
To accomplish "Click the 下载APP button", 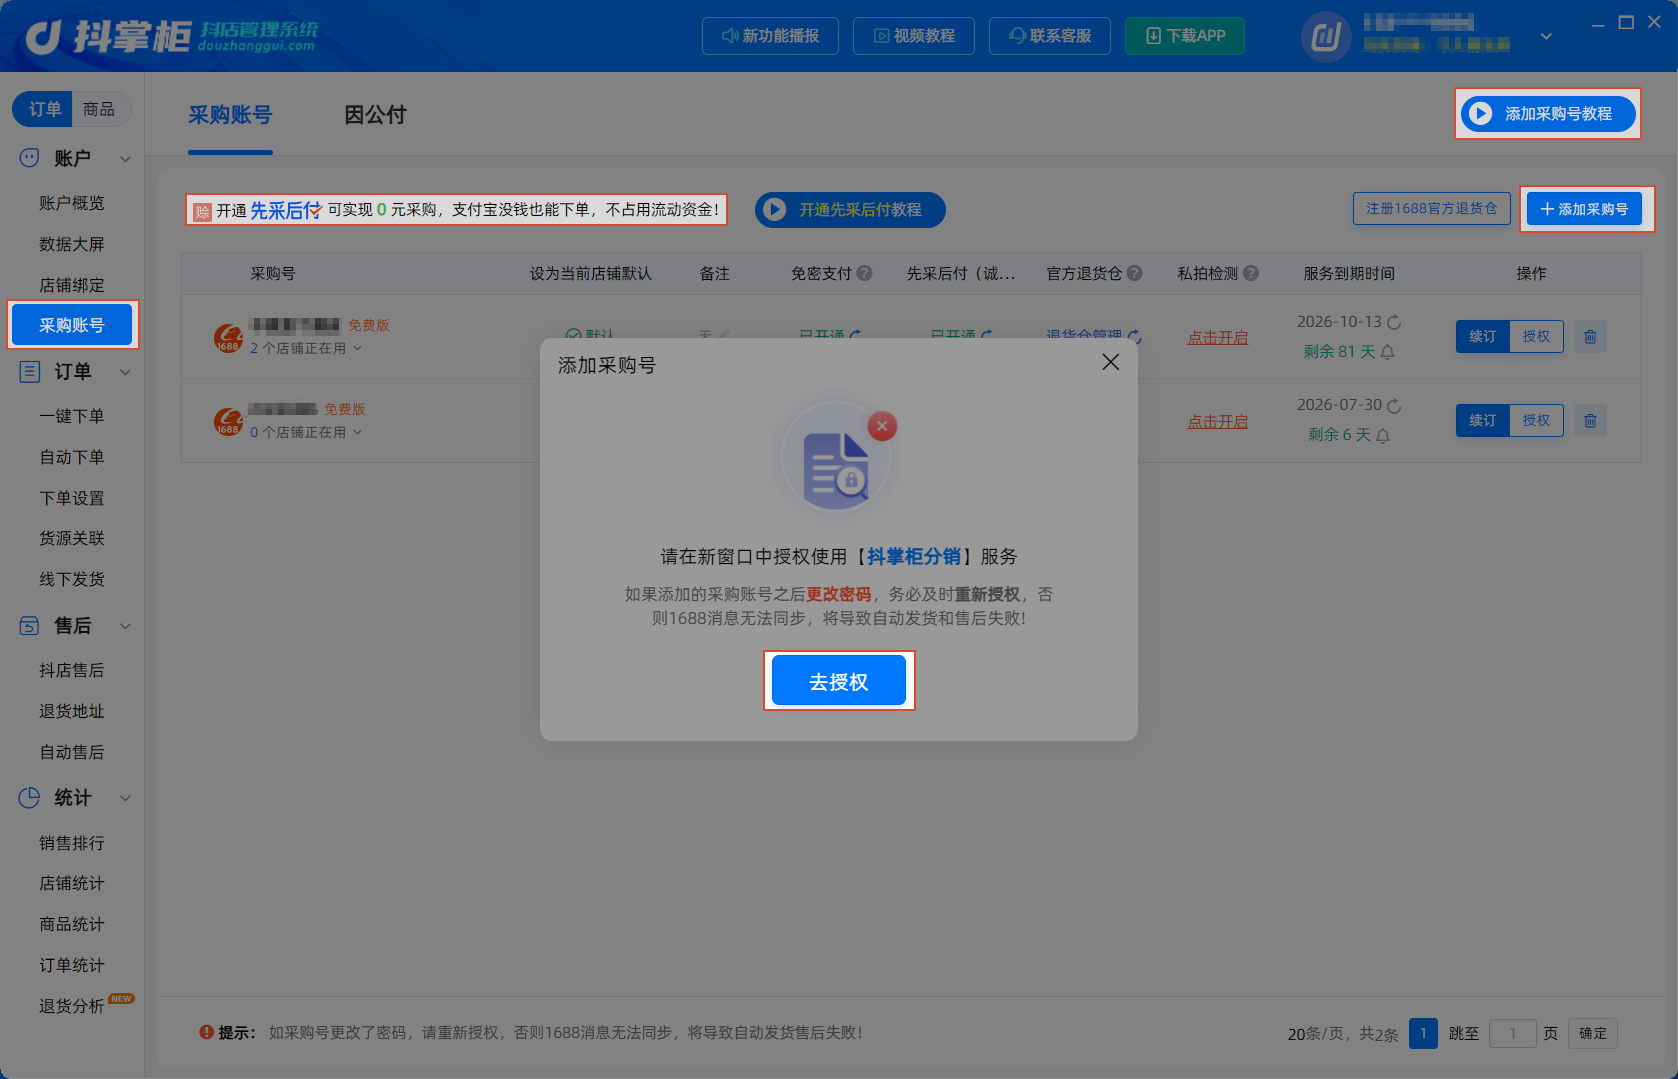I will click(x=1185, y=36).
